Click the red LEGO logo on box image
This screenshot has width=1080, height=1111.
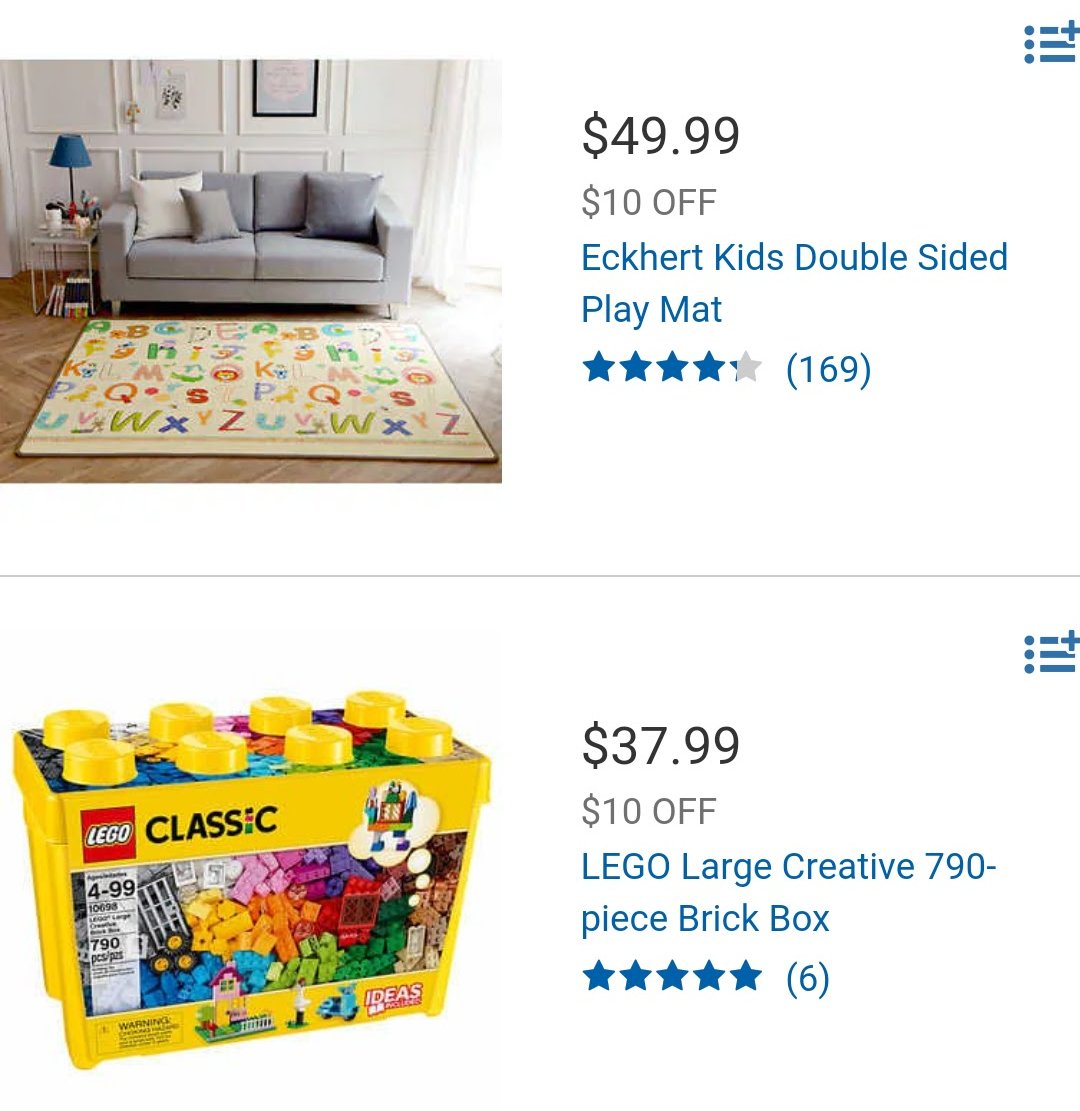108,834
